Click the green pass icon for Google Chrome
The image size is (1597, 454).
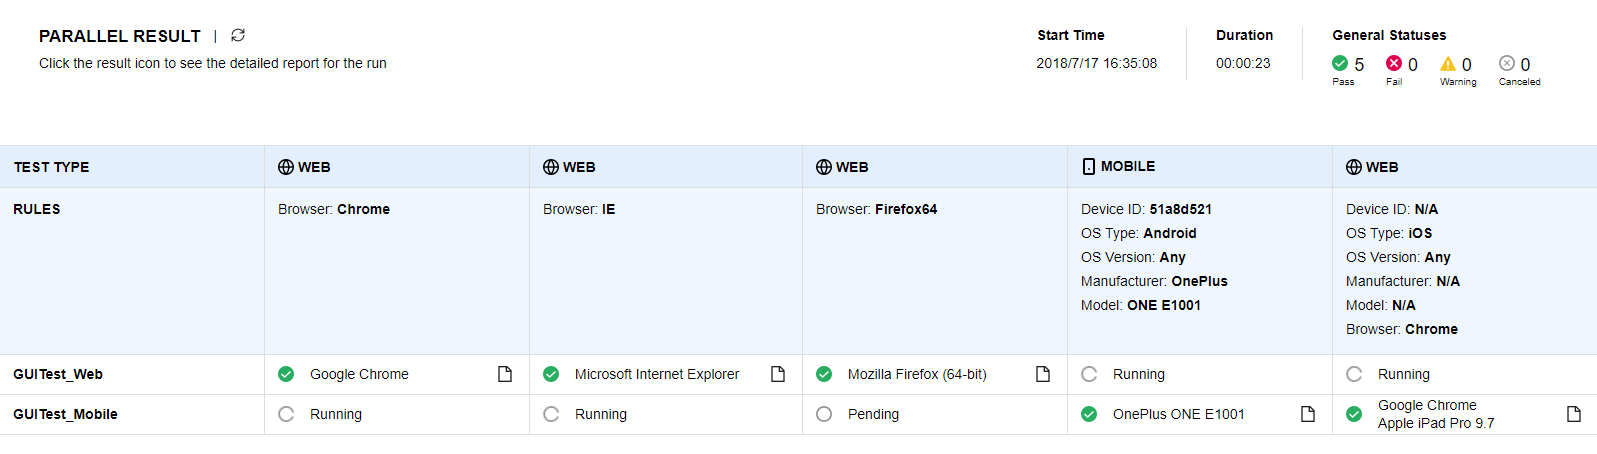(286, 374)
